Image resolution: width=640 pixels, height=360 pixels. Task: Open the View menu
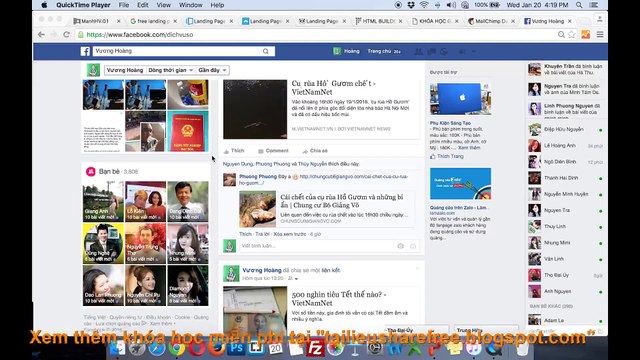[164, 5]
